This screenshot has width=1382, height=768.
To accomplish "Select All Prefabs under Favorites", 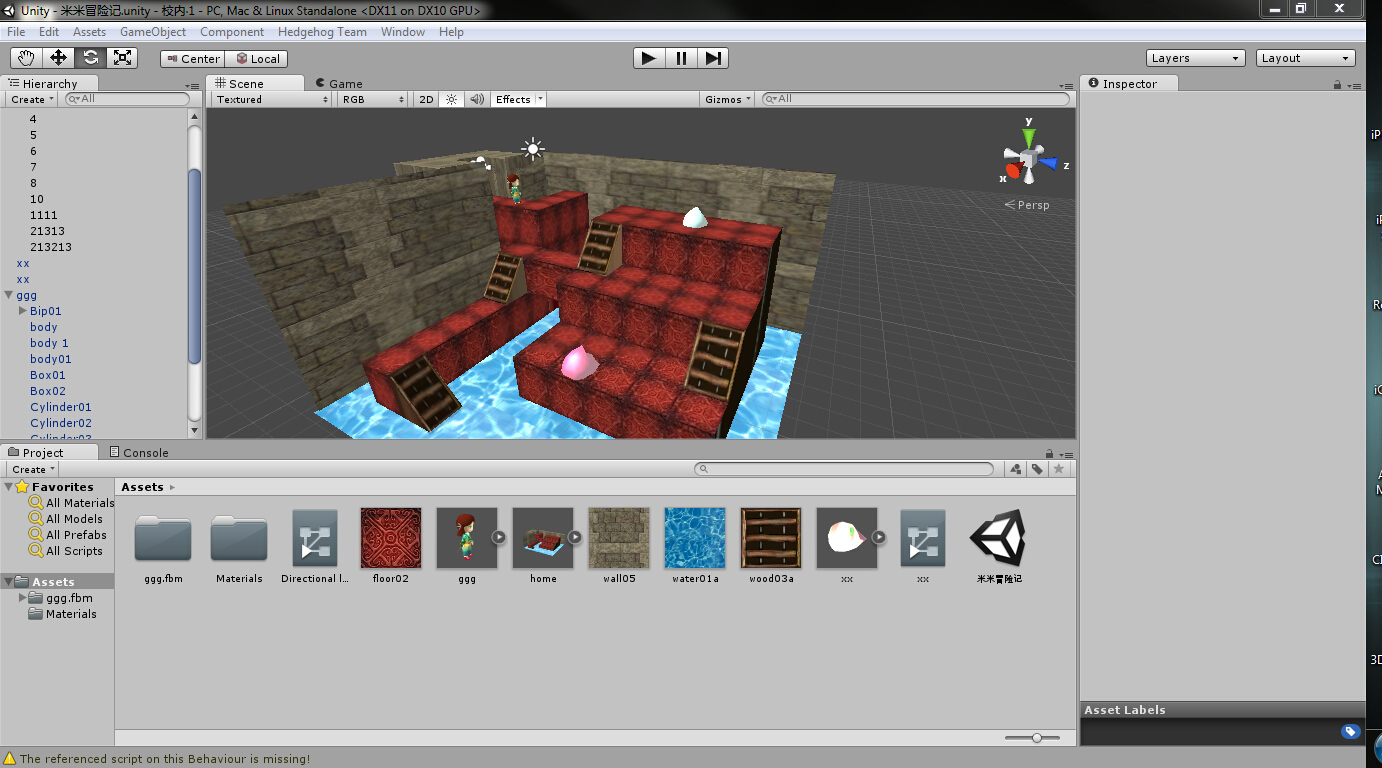I will point(76,535).
